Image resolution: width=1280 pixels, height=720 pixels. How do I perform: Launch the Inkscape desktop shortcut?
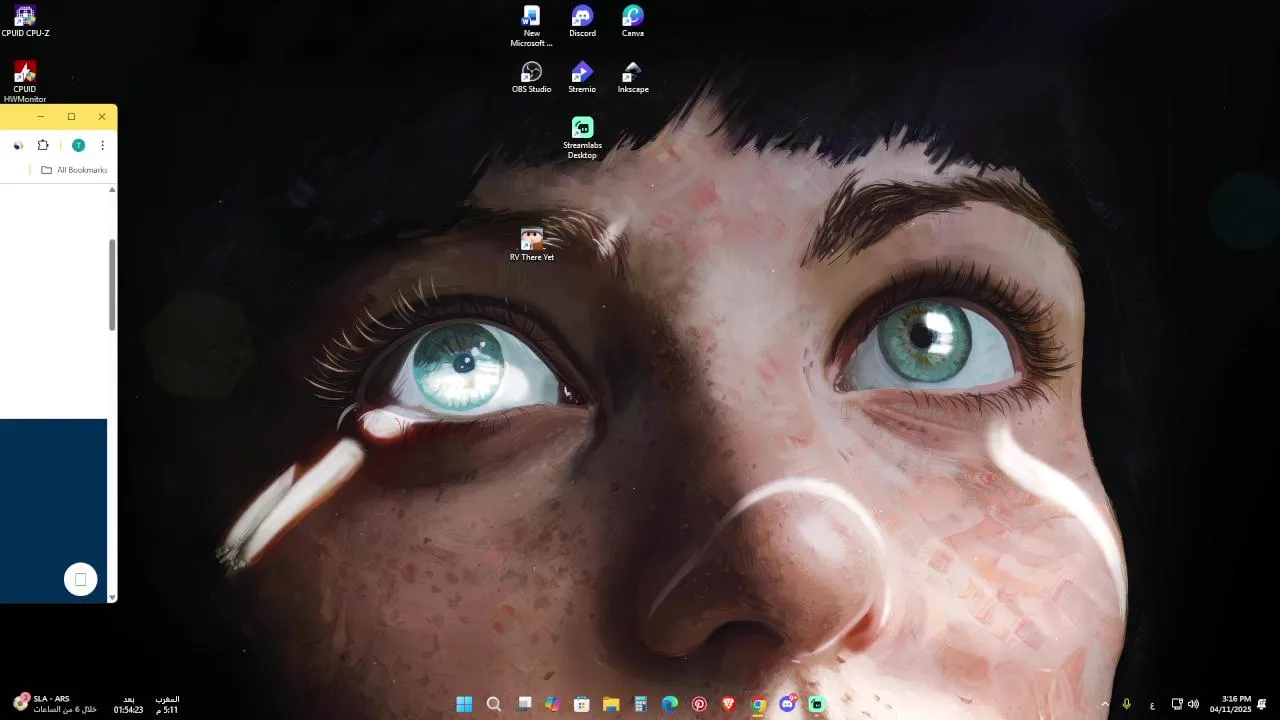tap(633, 78)
